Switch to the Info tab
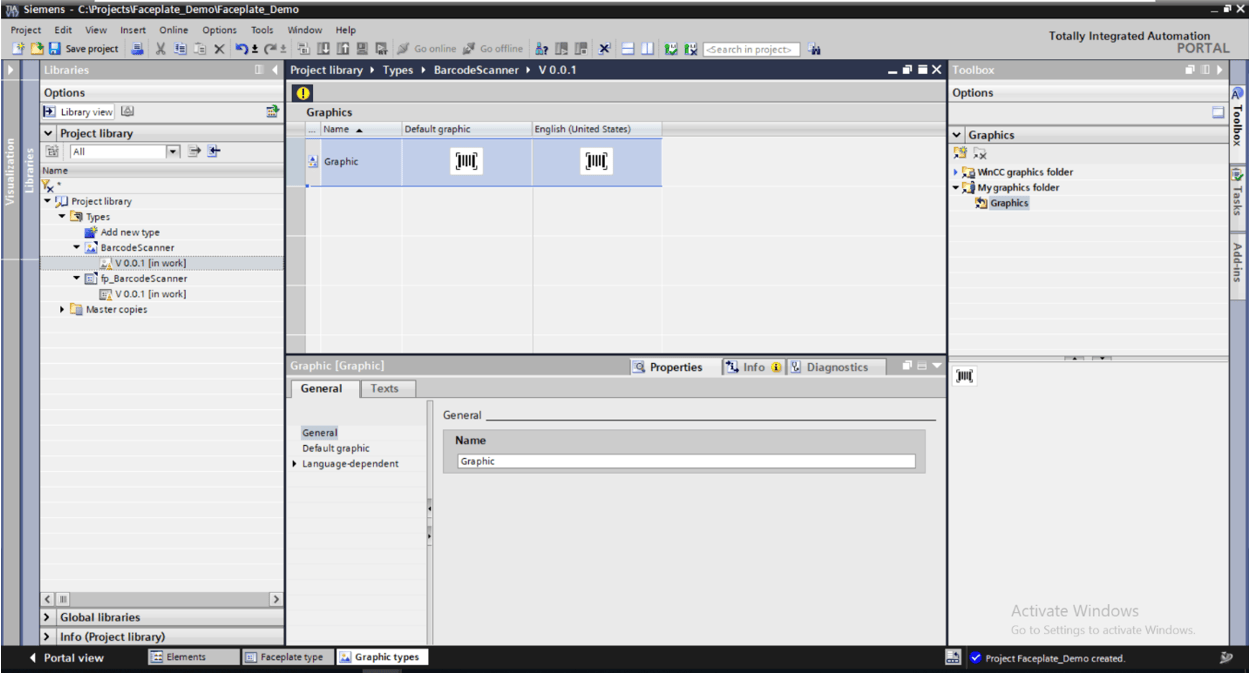Image resolution: width=1252 pixels, height=675 pixels. point(753,367)
